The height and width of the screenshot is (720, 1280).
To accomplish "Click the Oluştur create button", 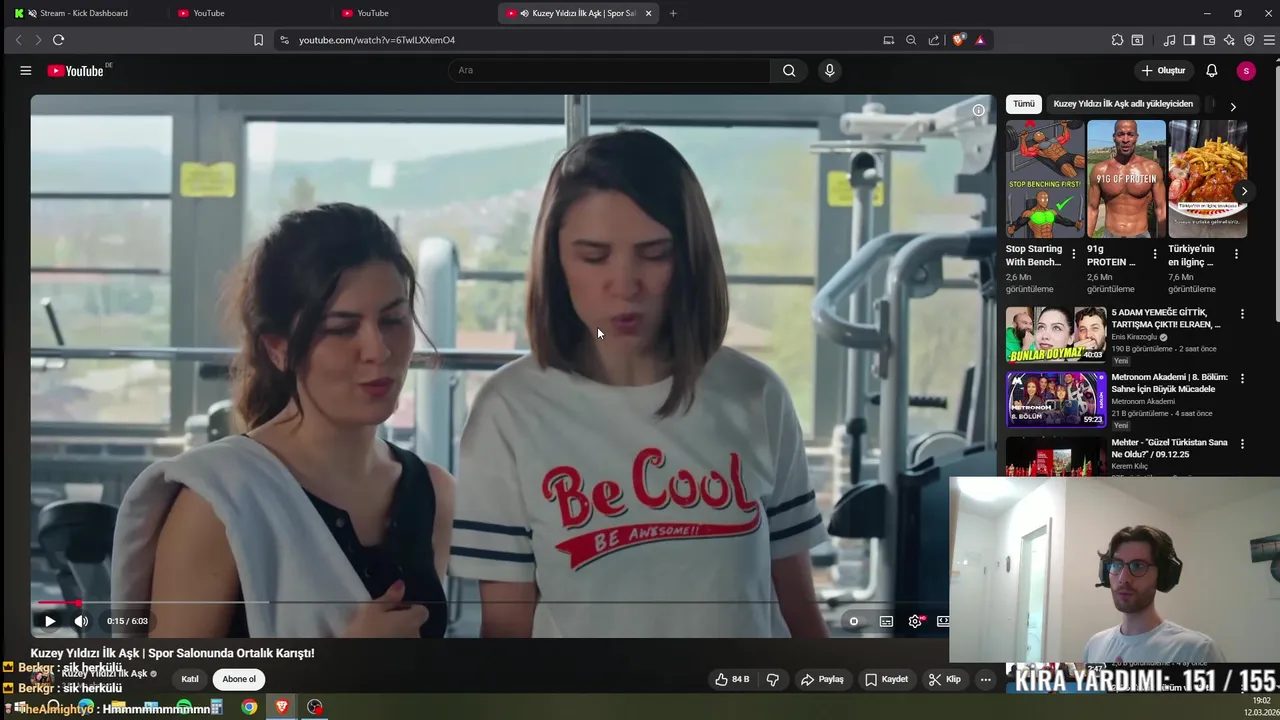I will tap(1163, 70).
